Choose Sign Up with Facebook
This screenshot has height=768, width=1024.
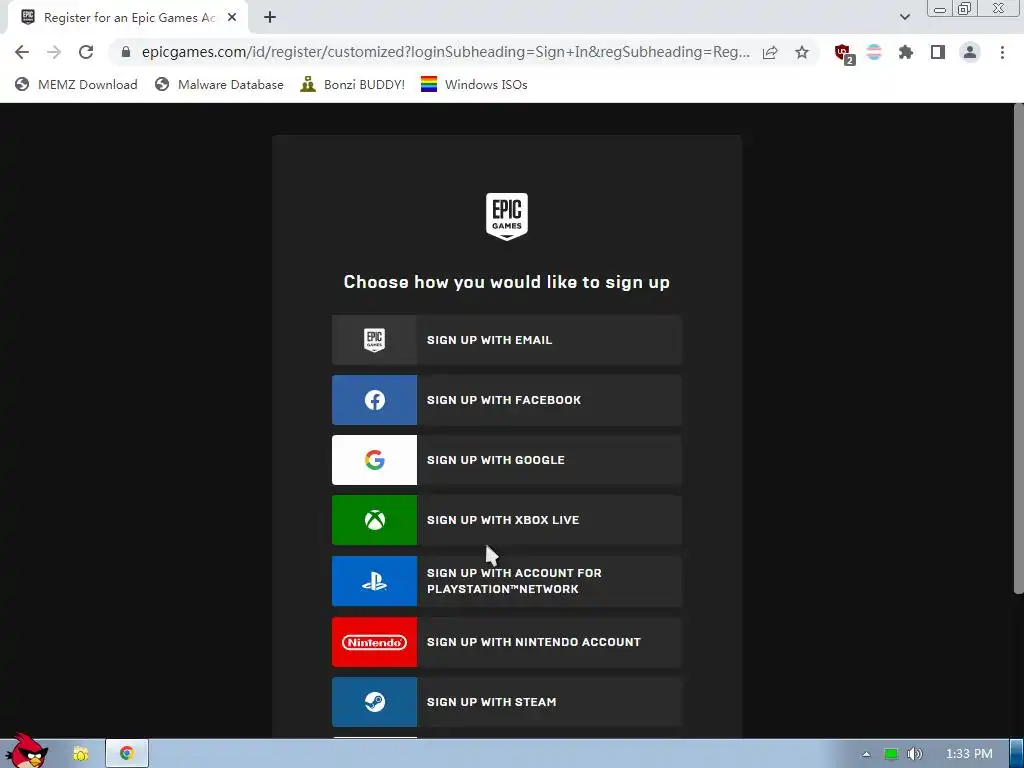[507, 400]
